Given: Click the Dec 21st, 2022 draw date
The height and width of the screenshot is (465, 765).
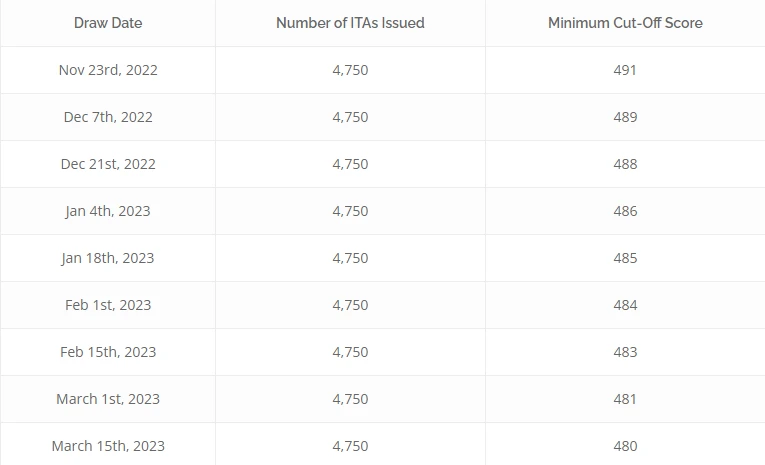Looking at the screenshot, I should coord(108,164).
